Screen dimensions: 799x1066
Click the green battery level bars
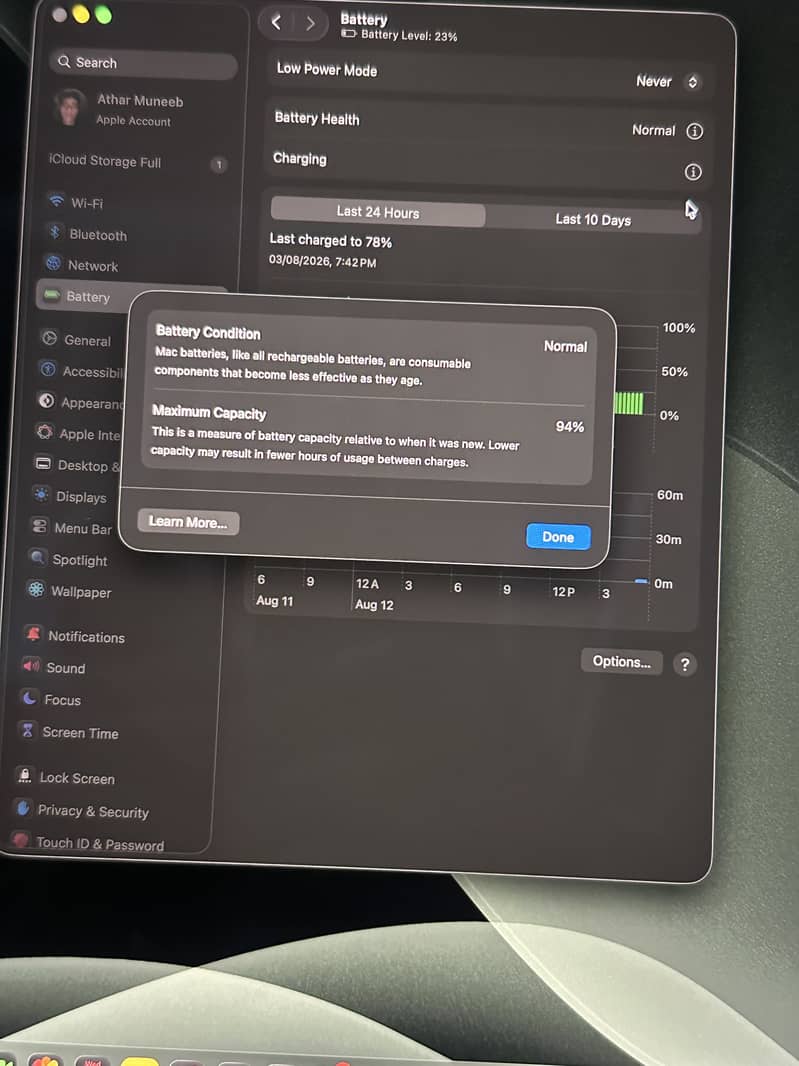point(628,403)
